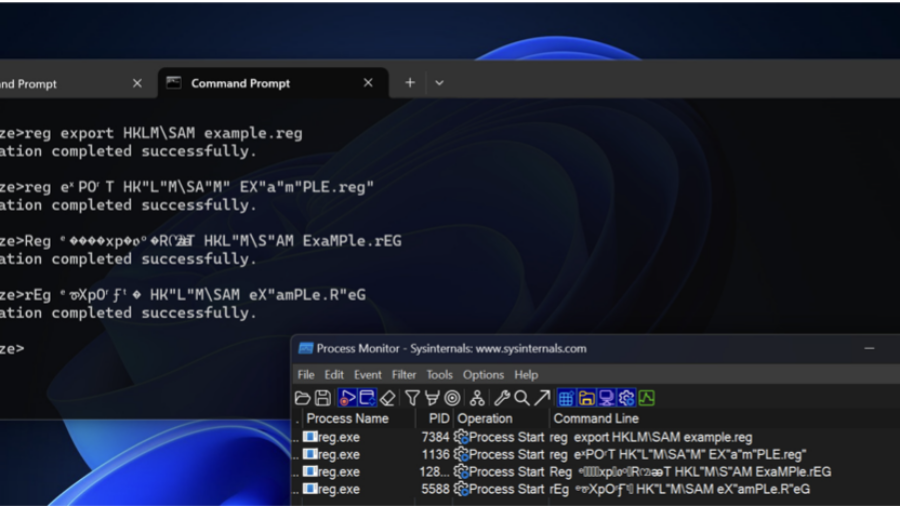Toggle Show File System Activity filter
Viewport: 900px width, 506px height.
pos(586,398)
